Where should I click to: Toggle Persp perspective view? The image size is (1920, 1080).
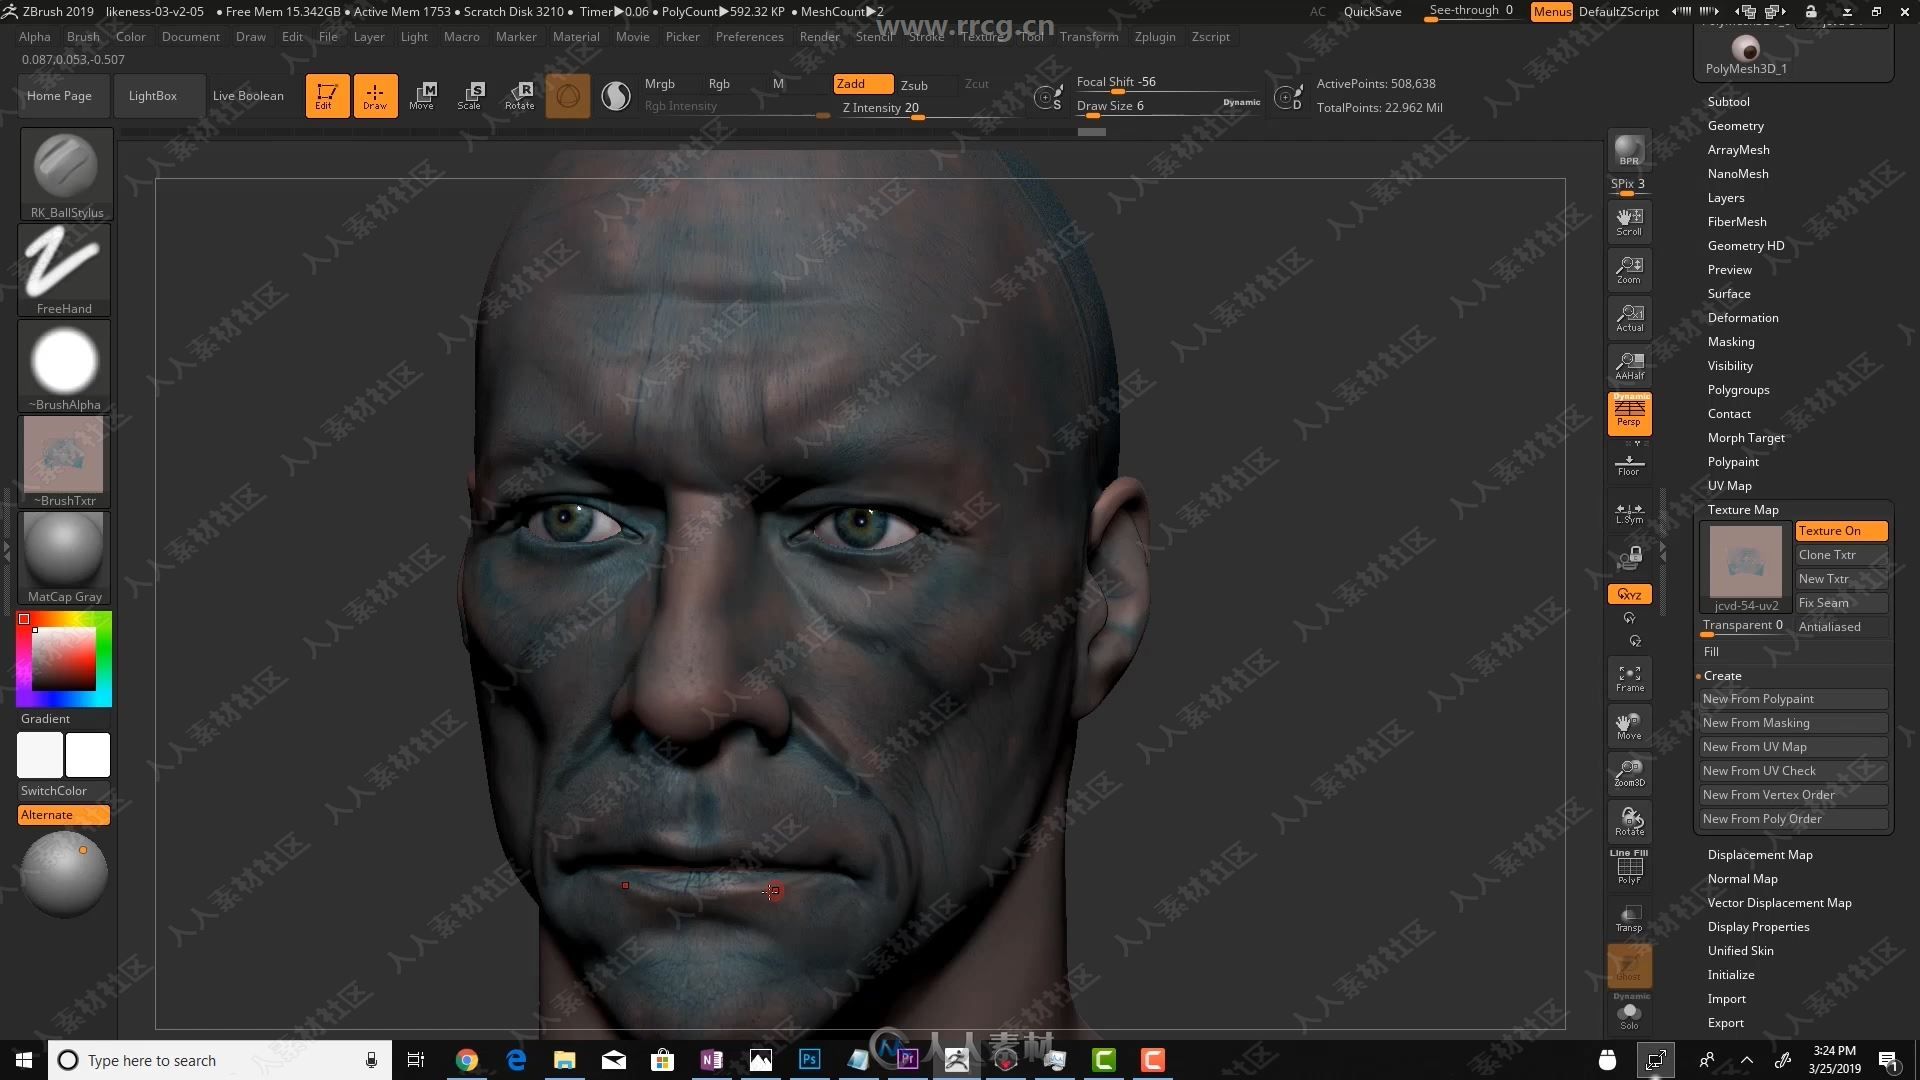point(1629,413)
